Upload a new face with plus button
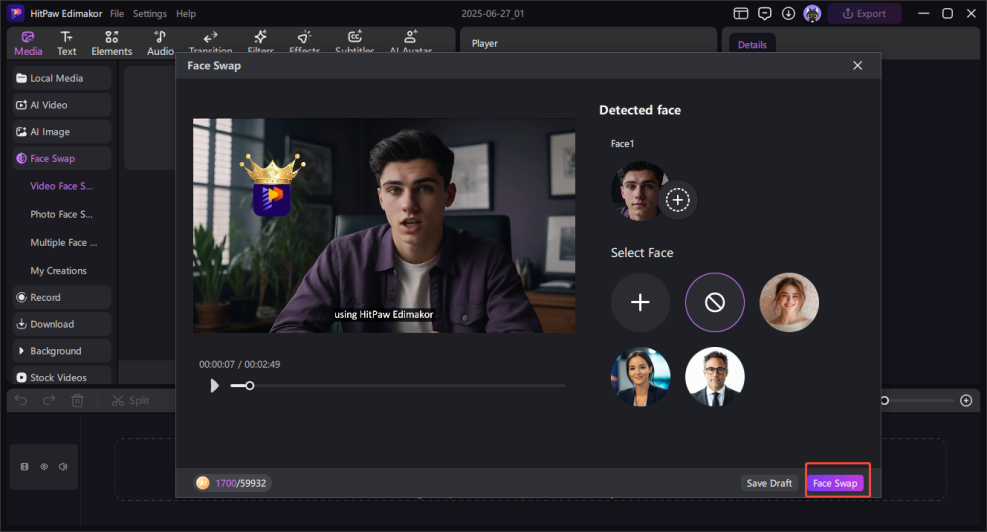 (640, 302)
